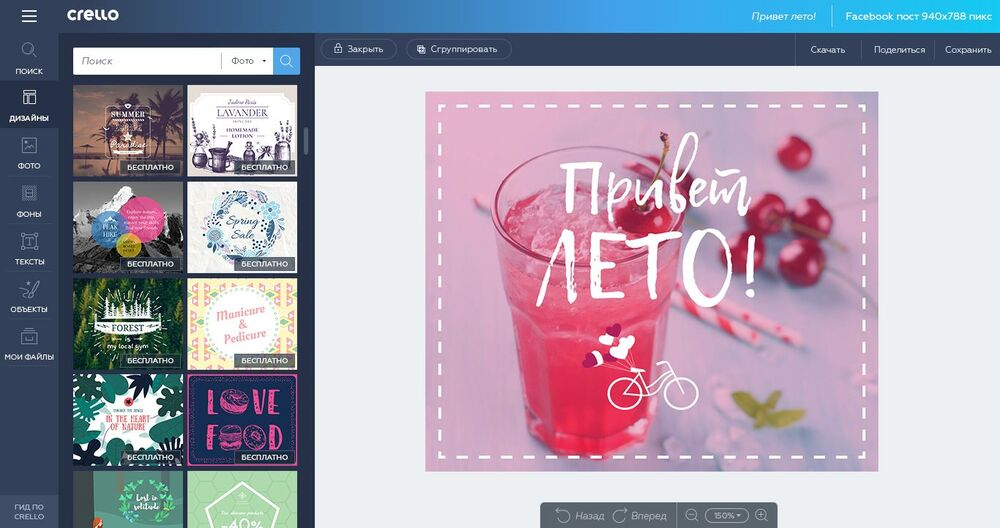
Task: Click Сохранить in the top bar
Action: pyautogui.click(x=967, y=50)
